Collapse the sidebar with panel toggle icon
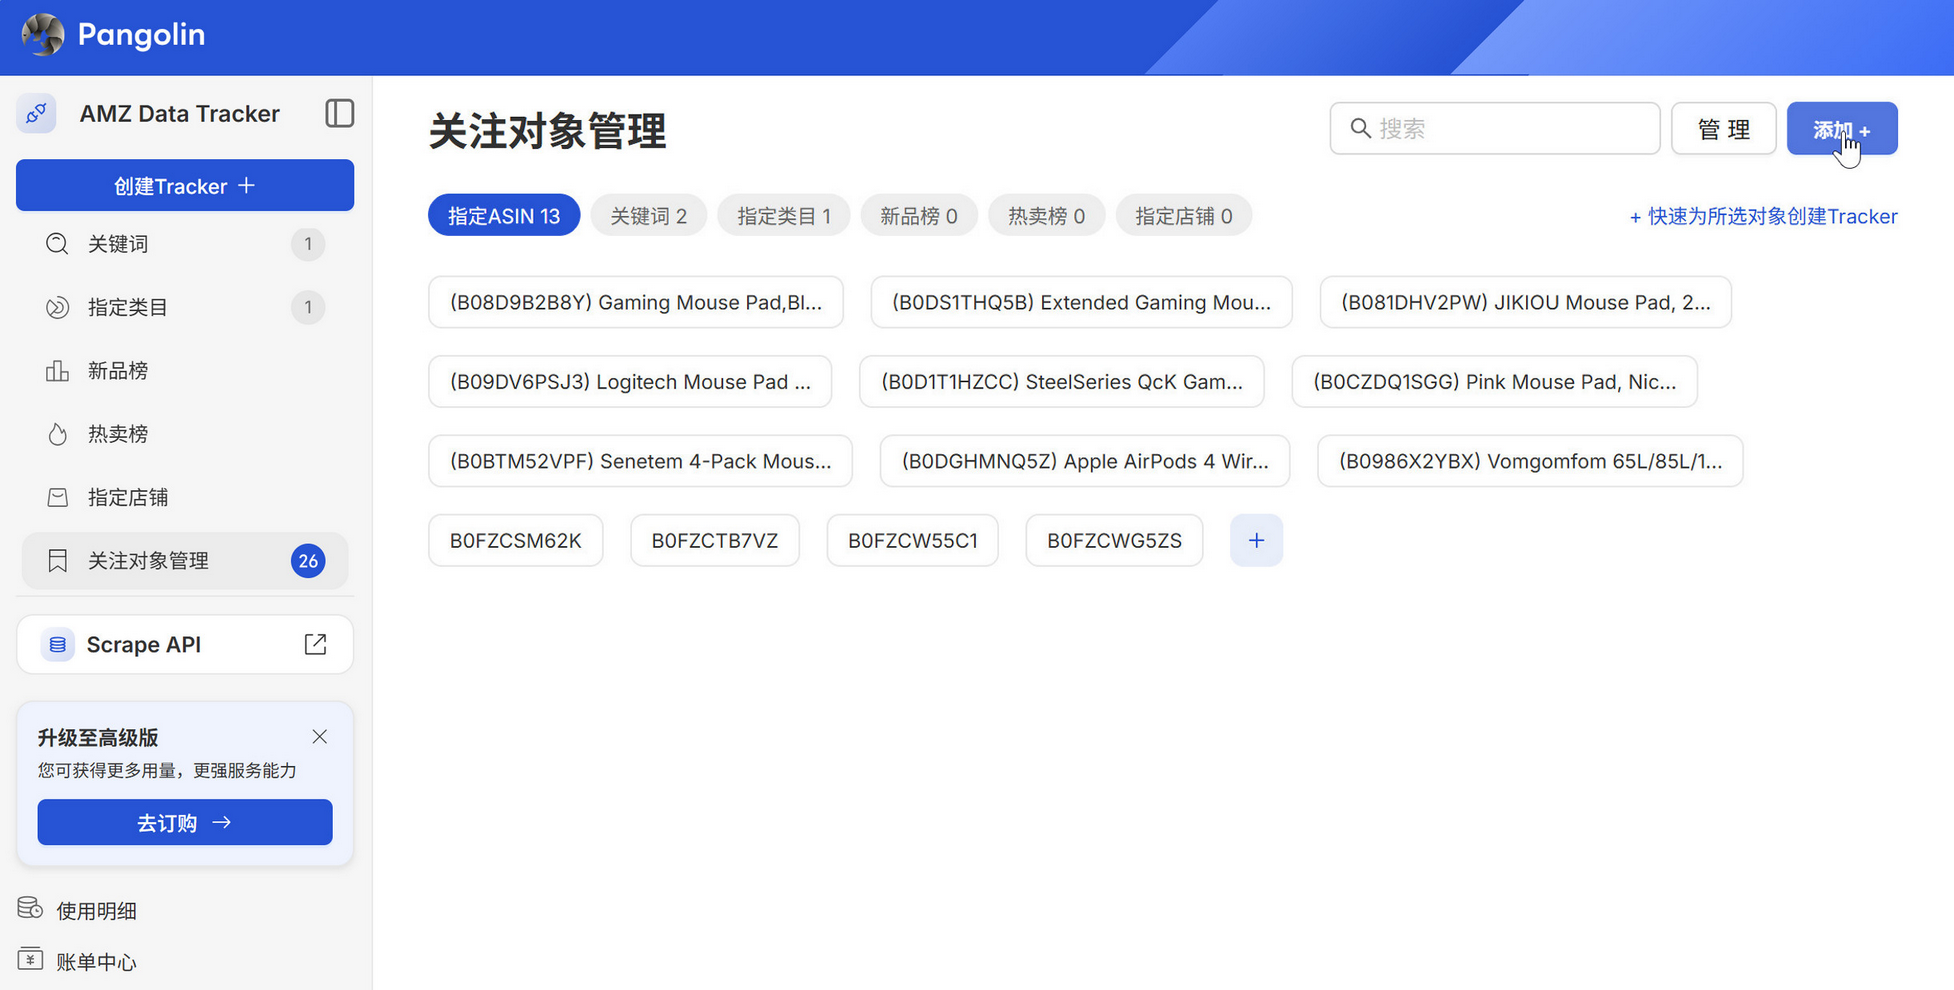Image resolution: width=1954 pixels, height=990 pixels. (339, 113)
